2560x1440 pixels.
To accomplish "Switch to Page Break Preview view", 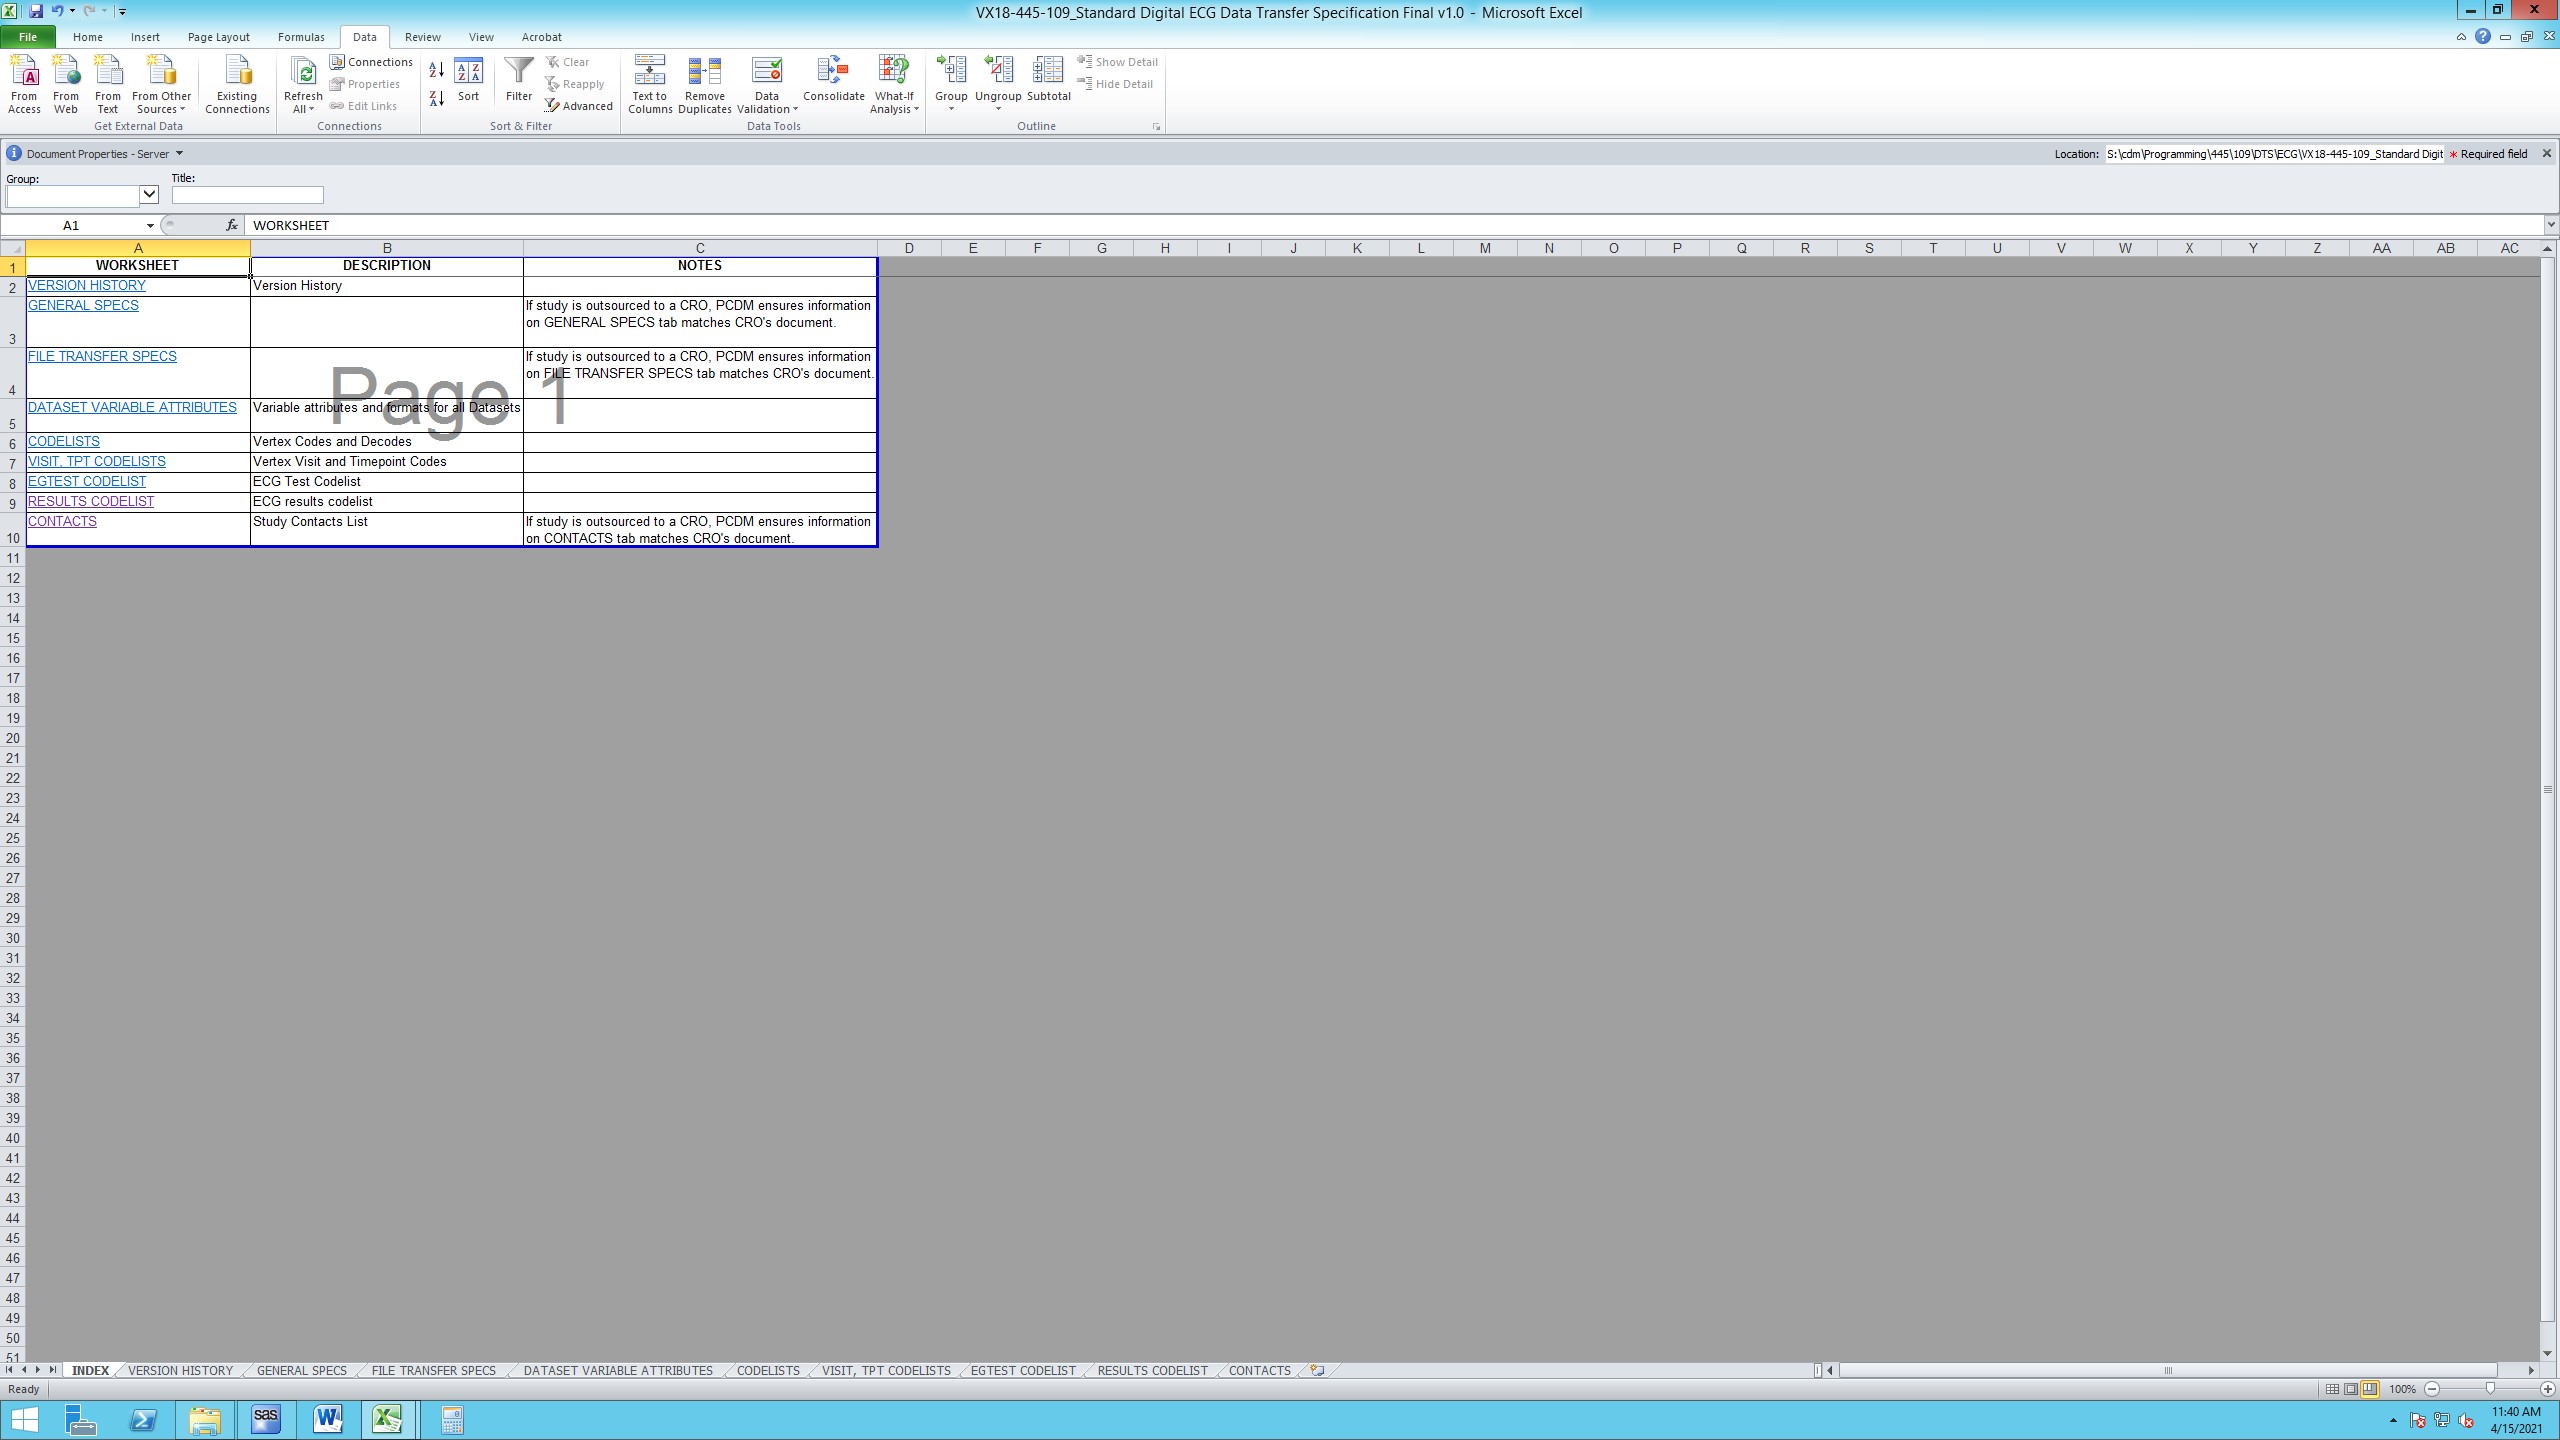I will (2369, 1389).
